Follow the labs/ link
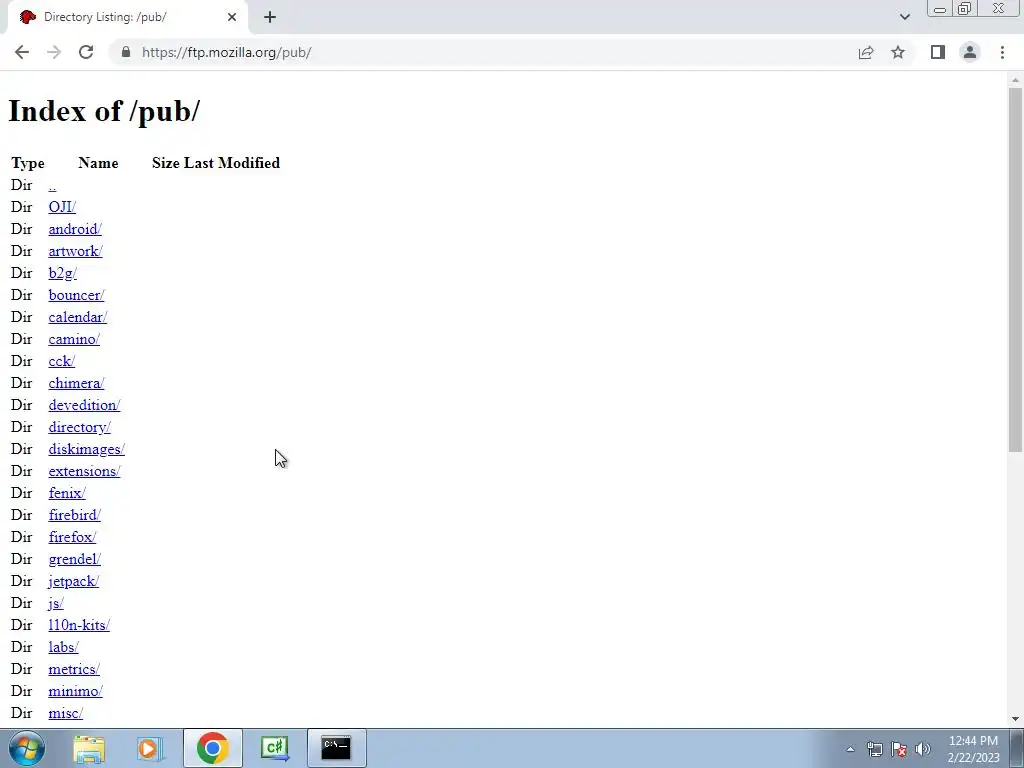Screen dimensions: 1024x768 (x=63, y=647)
